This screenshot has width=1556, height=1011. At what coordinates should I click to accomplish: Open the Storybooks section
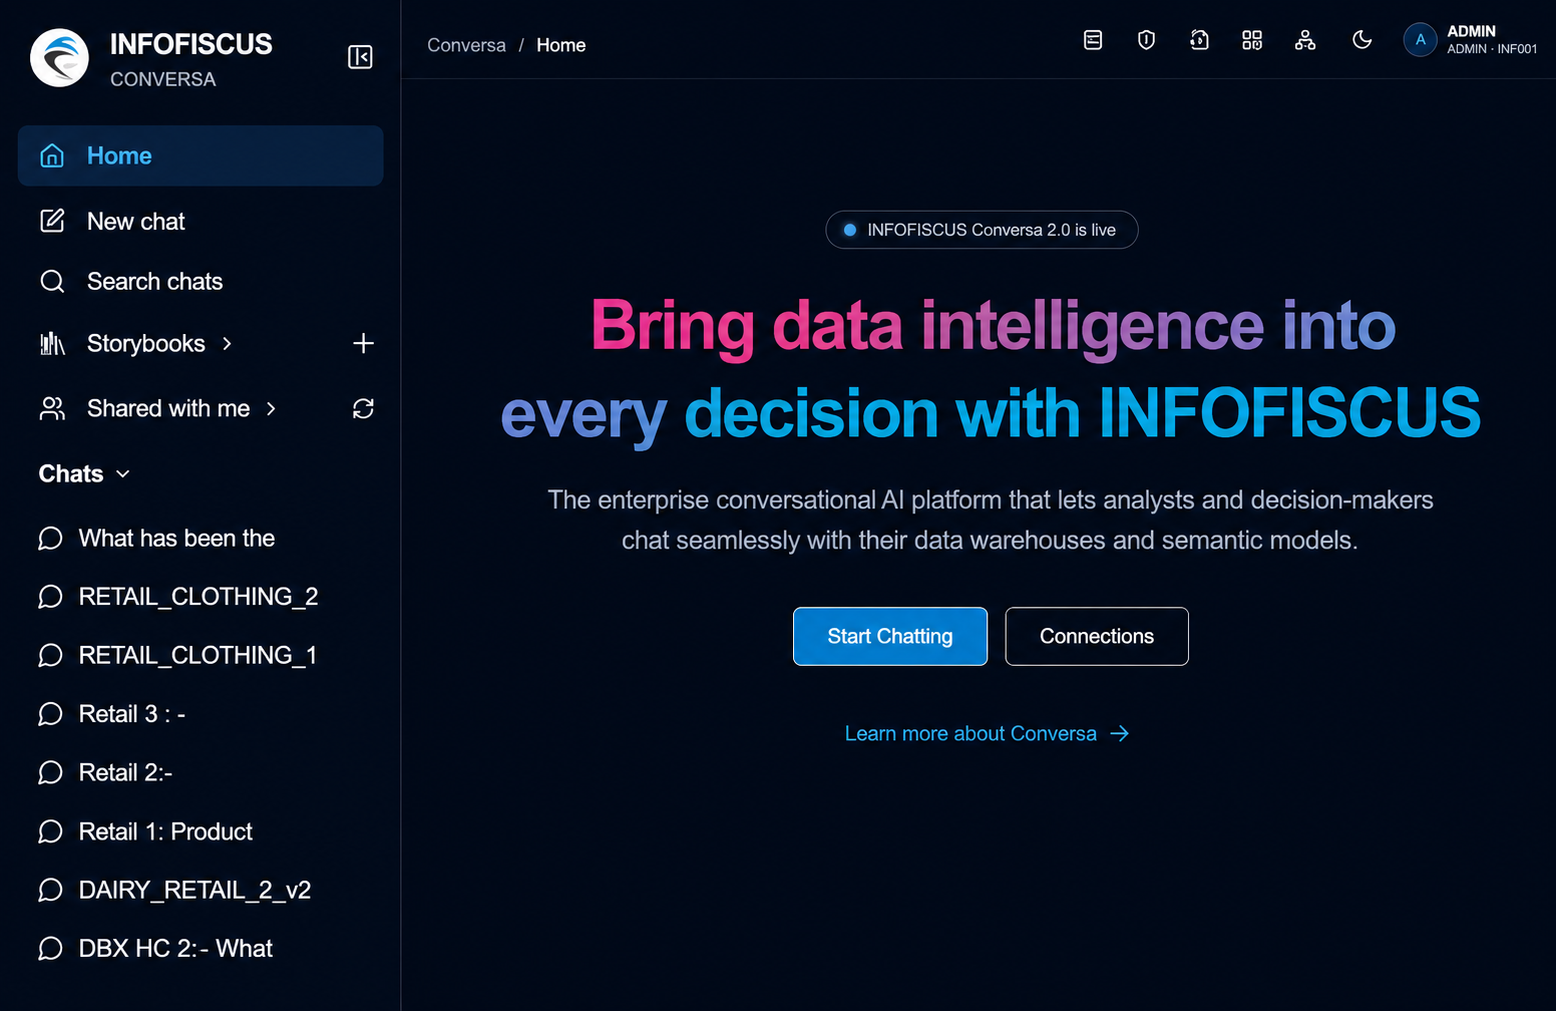coord(146,343)
